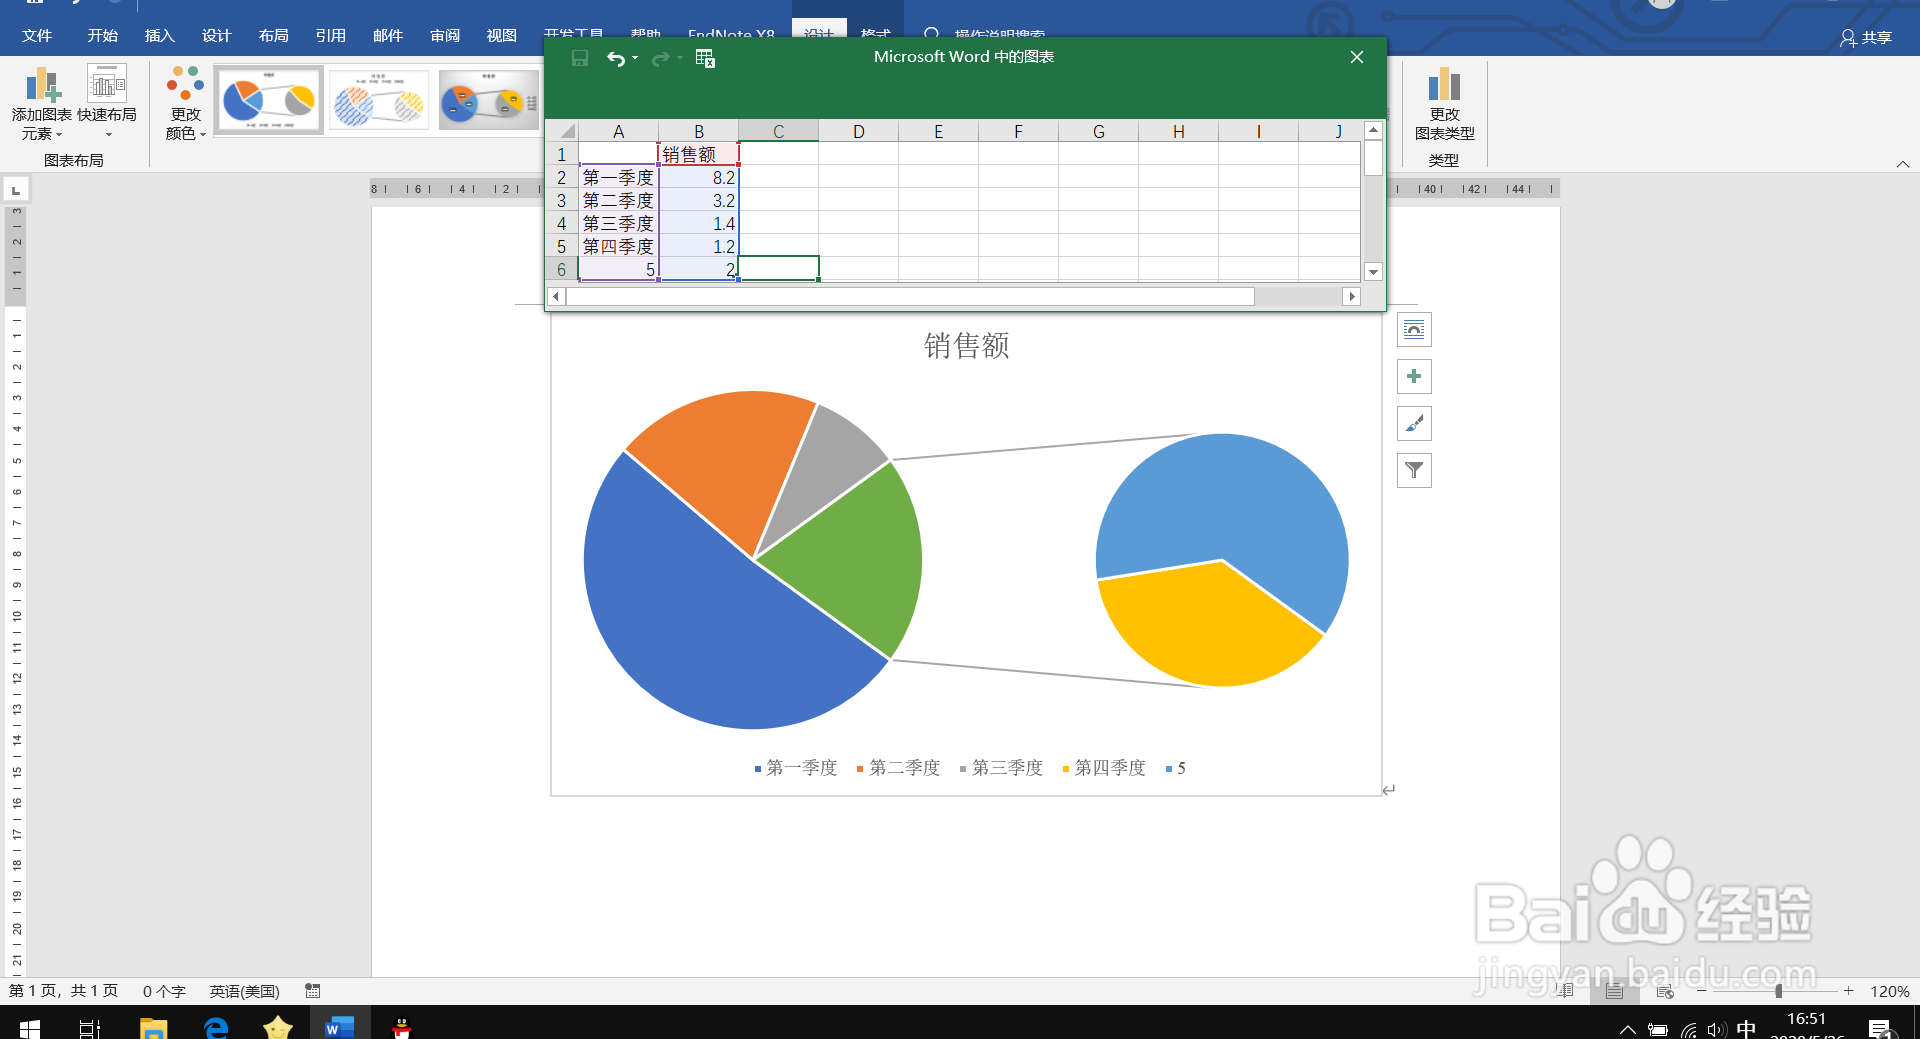This screenshot has width=1920, height=1039.
Task: Click ruler tab selector button
Action: (16, 189)
